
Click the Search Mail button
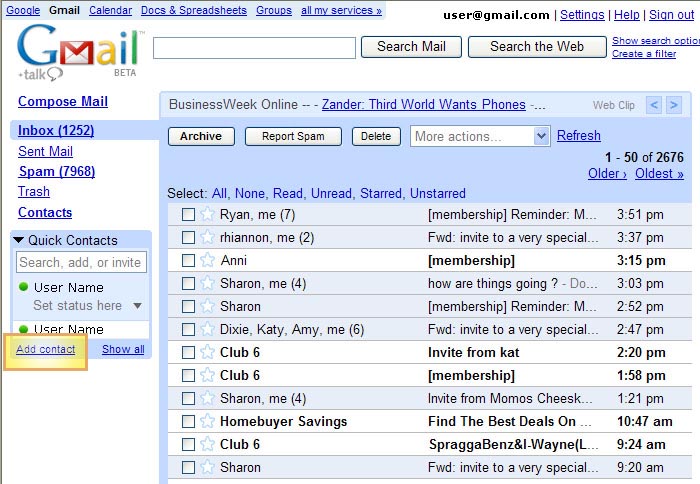click(411, 46)
